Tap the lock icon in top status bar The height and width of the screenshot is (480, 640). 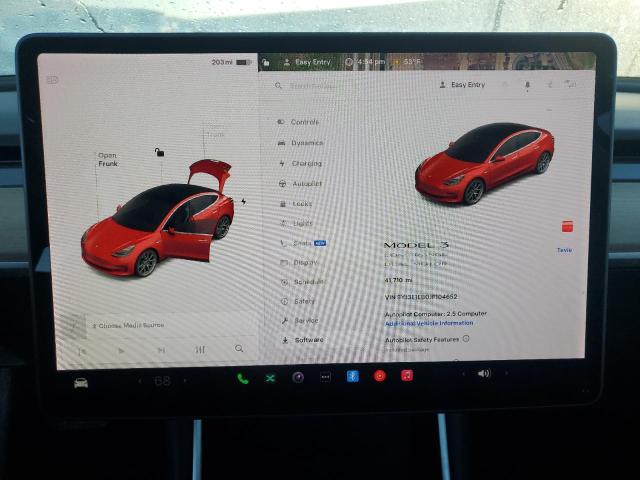click(x=266, y=62)
